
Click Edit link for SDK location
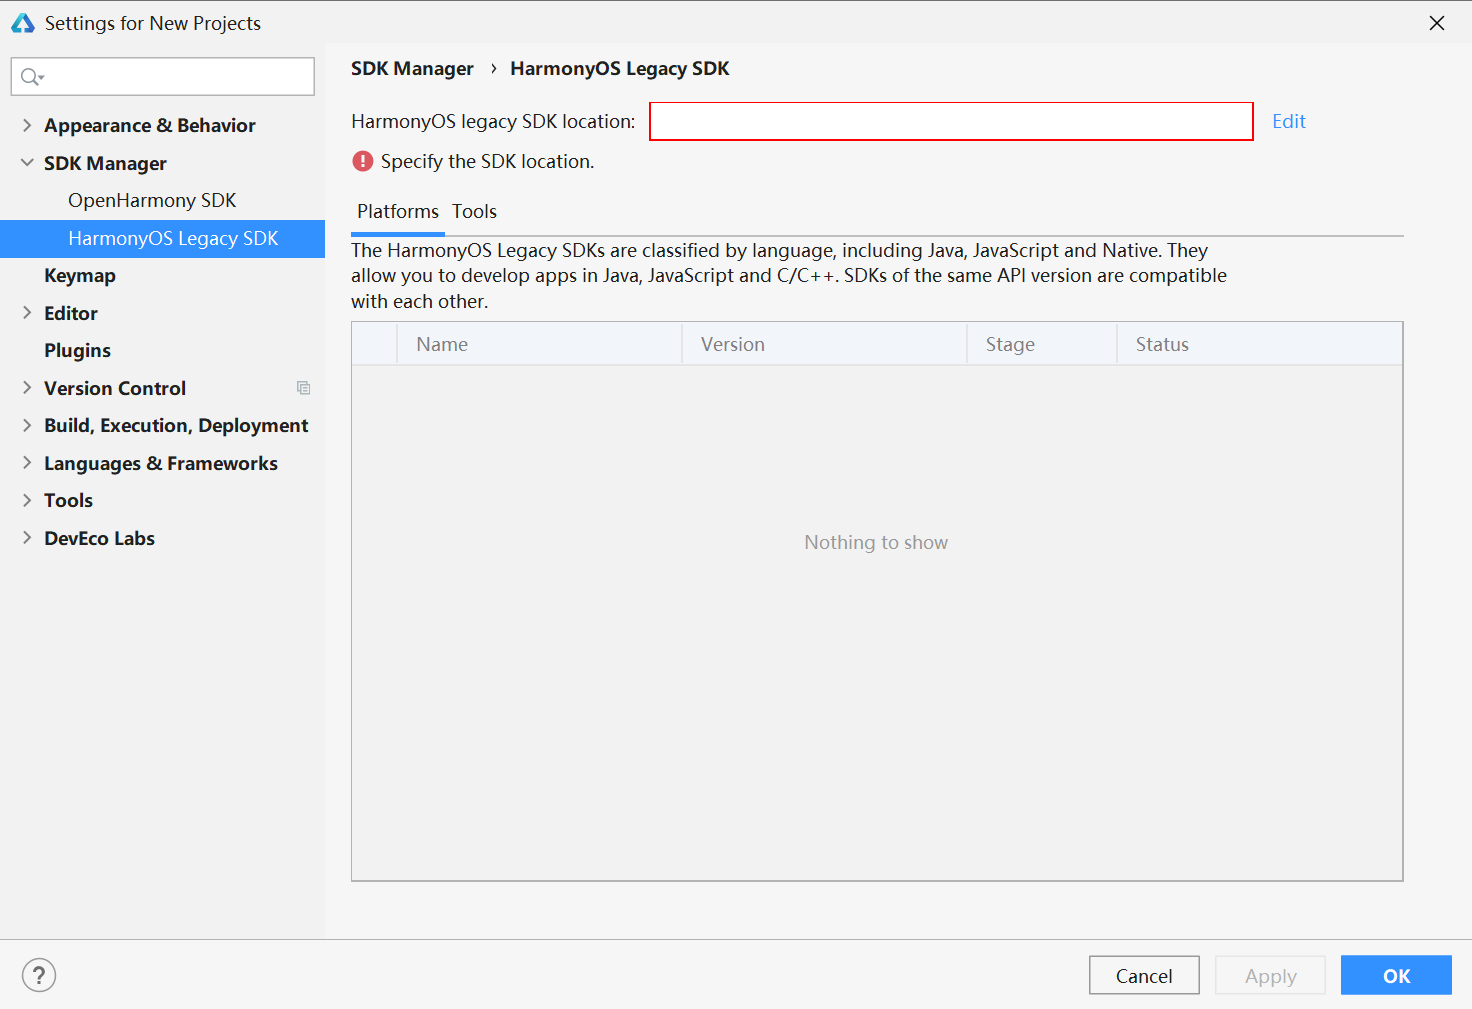pyautogui.click(x=1289, y=121)
